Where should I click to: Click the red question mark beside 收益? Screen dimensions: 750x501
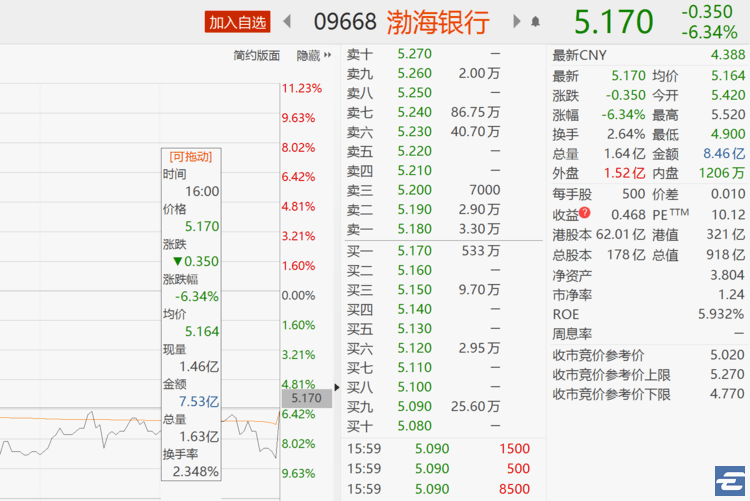(x=585, y=212)
